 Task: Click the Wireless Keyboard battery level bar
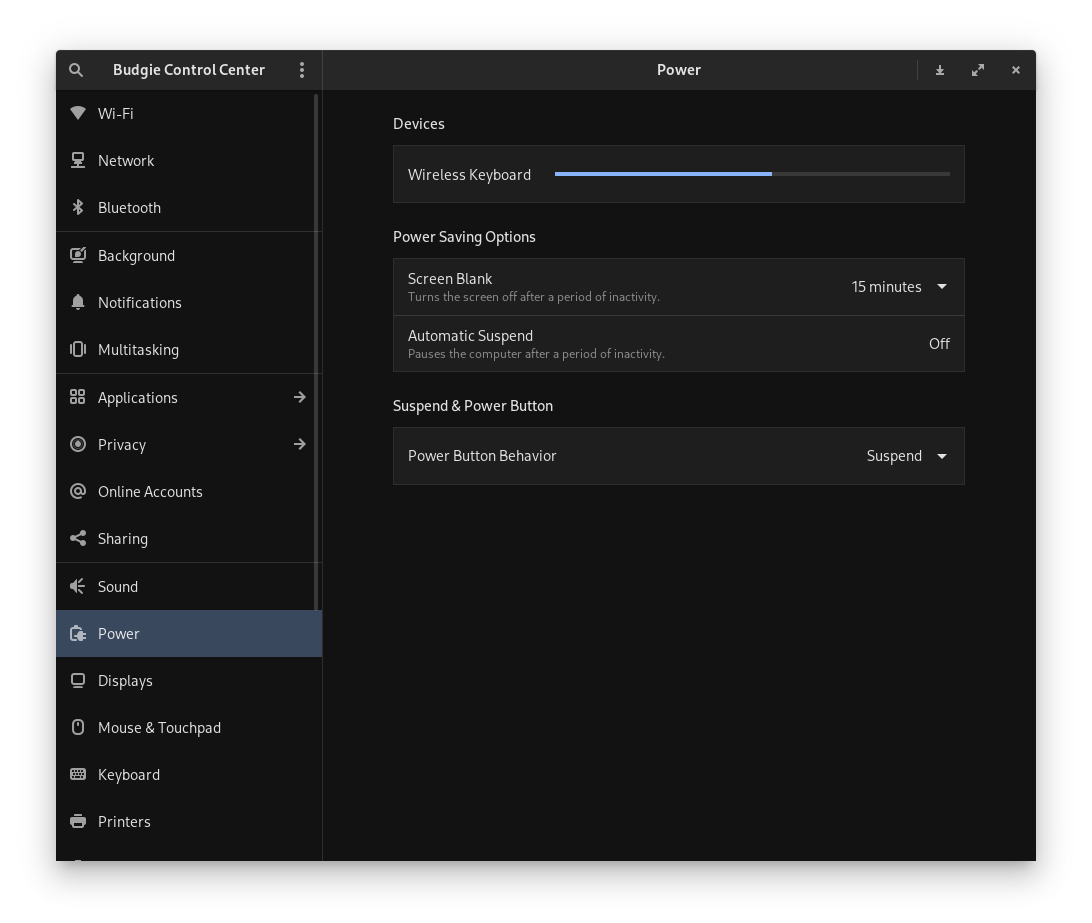tap(754, 173)
